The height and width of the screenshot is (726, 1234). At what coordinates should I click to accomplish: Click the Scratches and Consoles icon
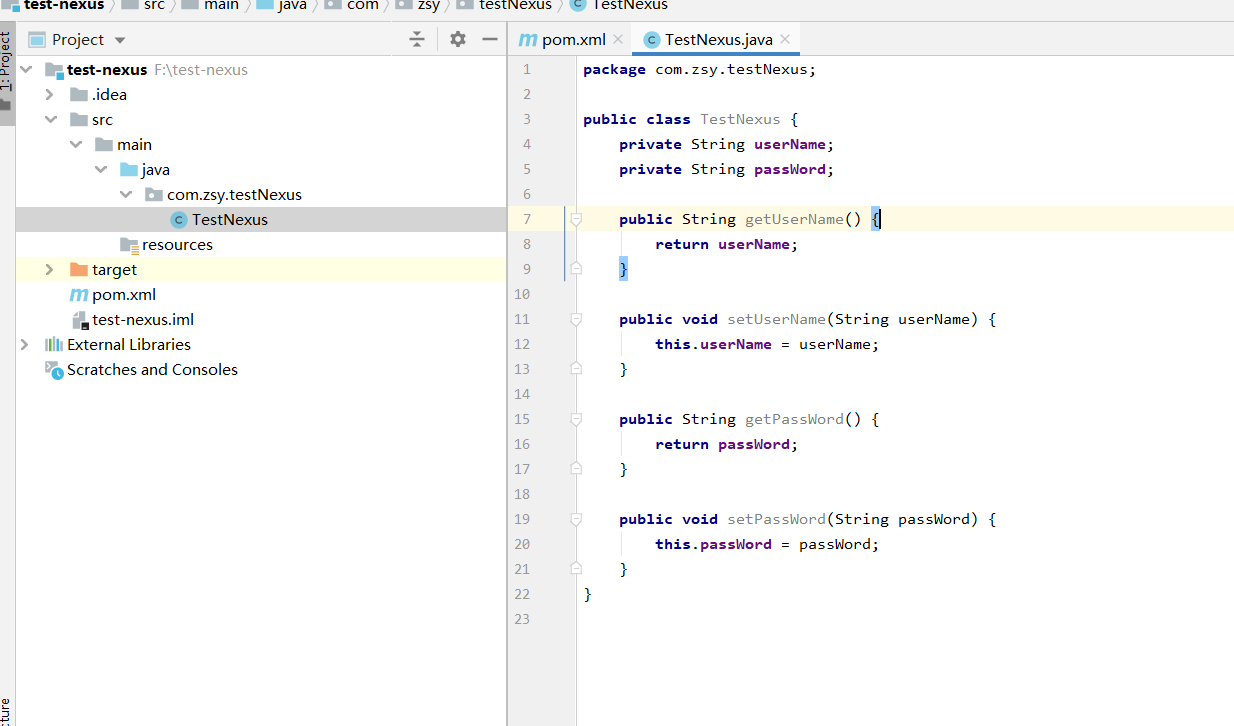[x=54, y=369]
